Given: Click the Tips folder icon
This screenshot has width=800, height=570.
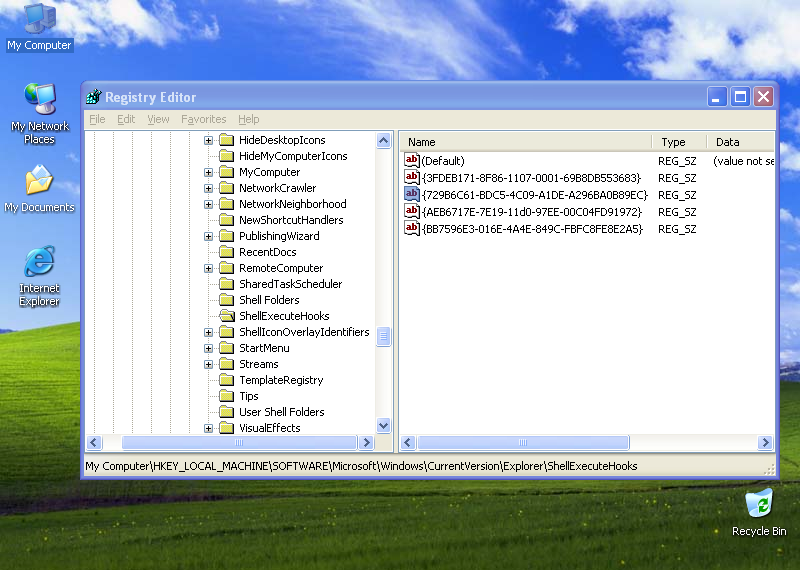Looking at the screenshot, I should [x=227, y=396].
